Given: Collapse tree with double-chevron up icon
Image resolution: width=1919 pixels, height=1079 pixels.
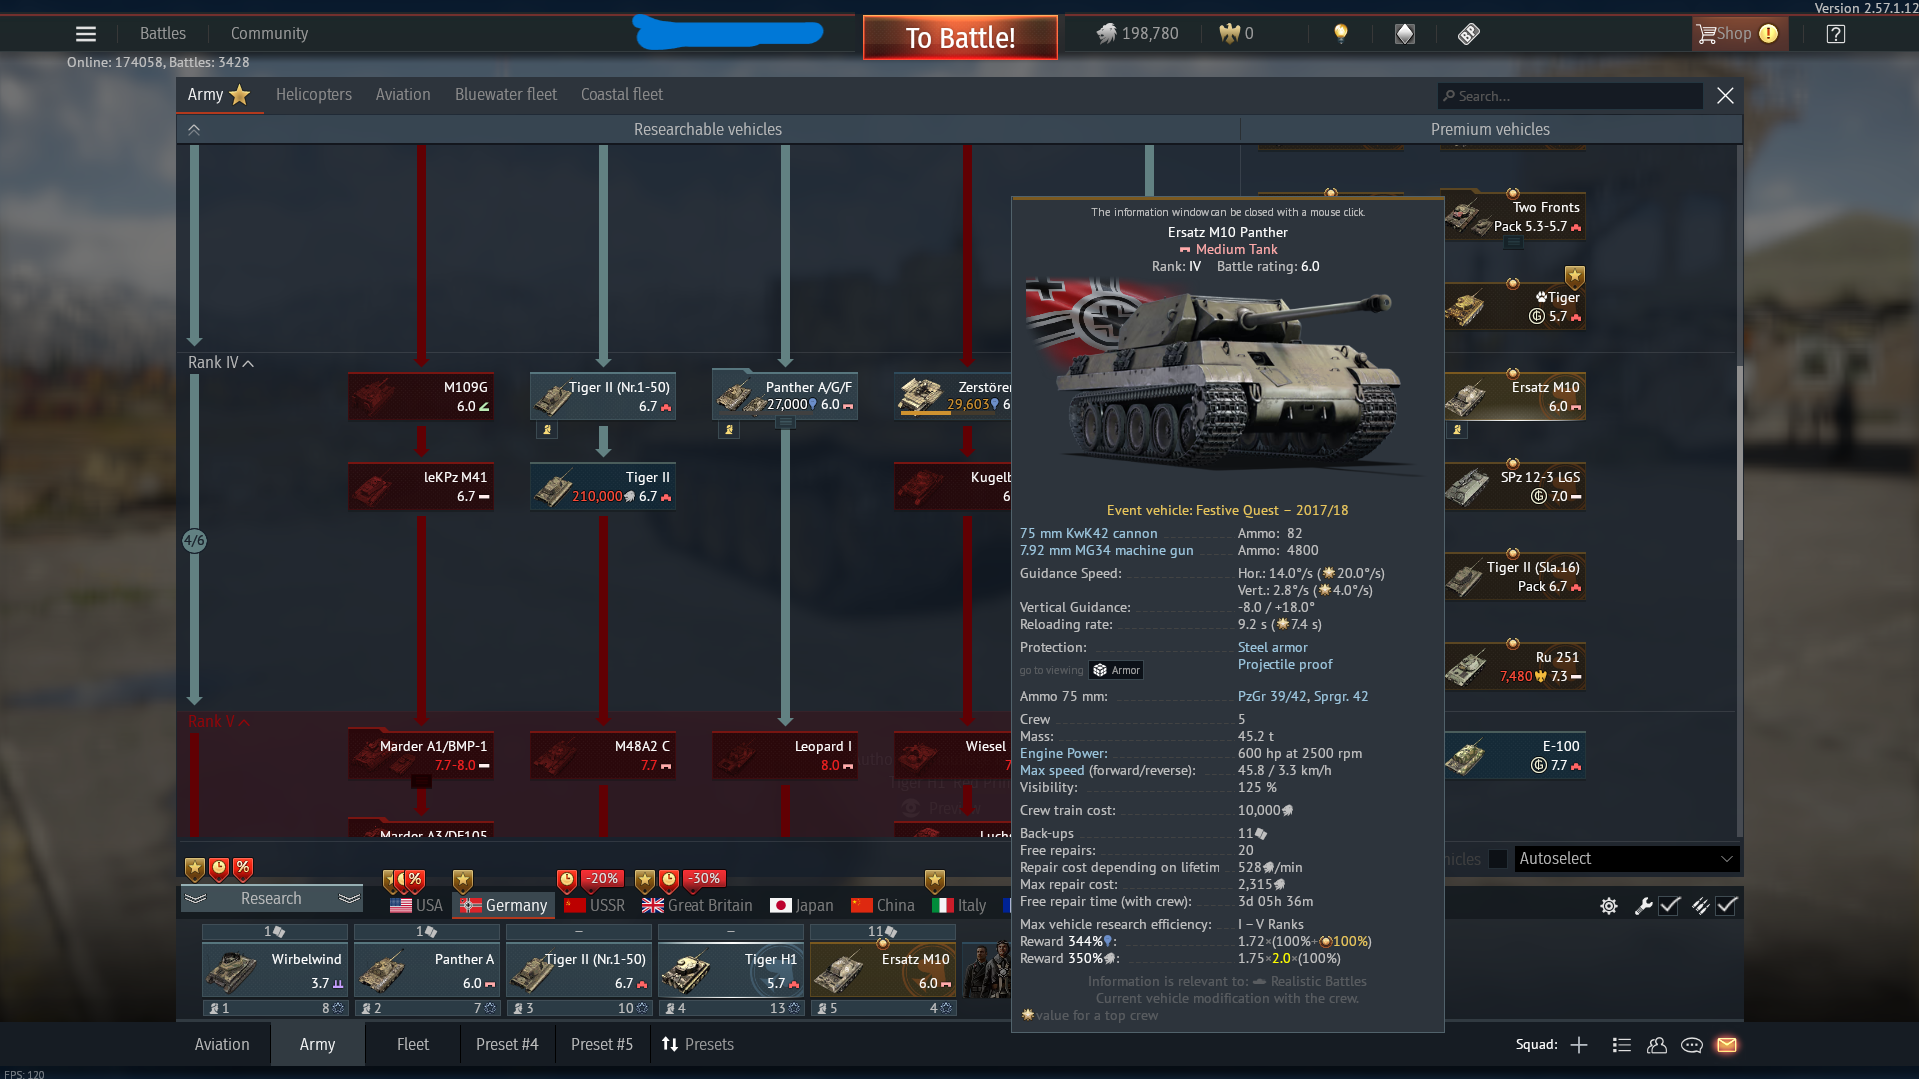Looking at the screenshot, I should click(194, 130).
